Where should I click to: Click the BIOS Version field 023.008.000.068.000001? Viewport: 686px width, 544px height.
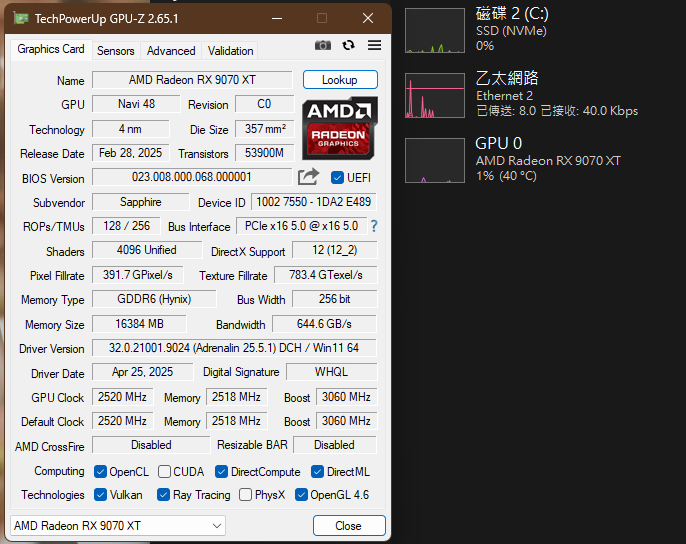coord(192,177)
